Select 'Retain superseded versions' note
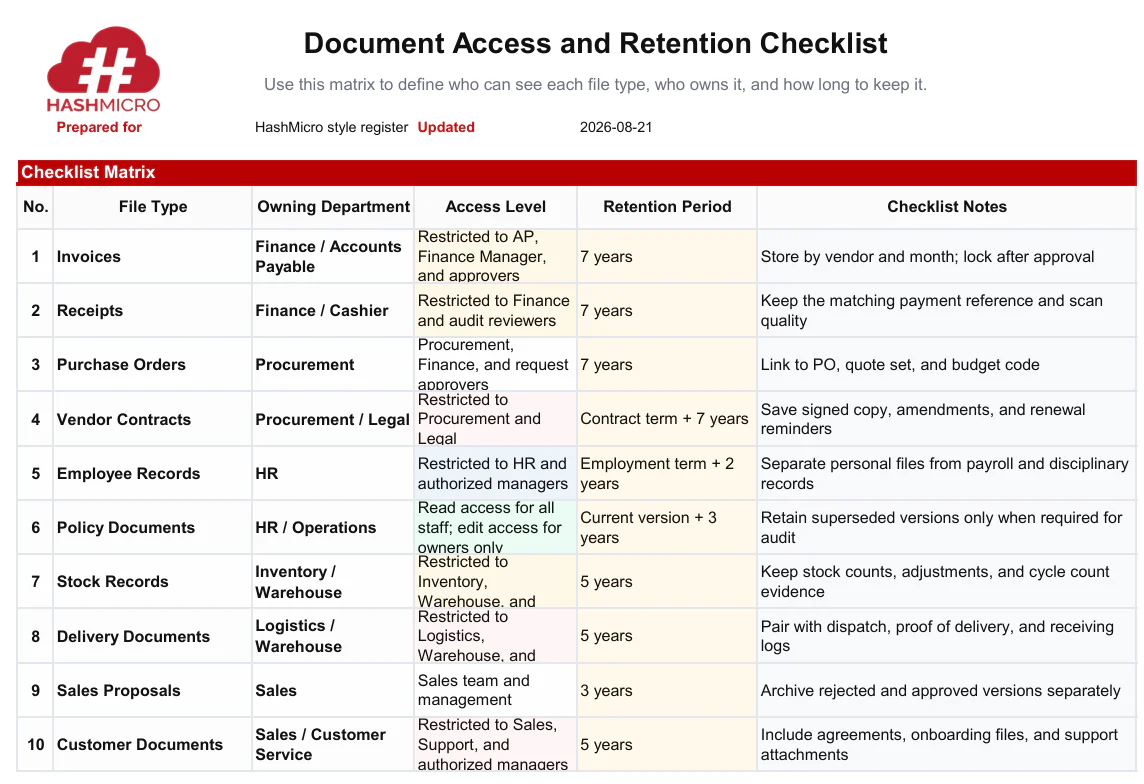The height and width of the screenshot is (784, 1144). tap(946, 527)
